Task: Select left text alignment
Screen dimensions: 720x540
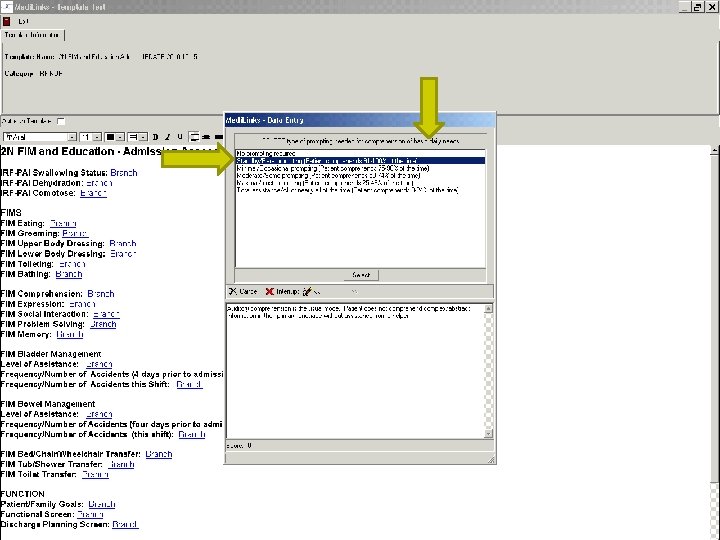Action: click(195, 137)
